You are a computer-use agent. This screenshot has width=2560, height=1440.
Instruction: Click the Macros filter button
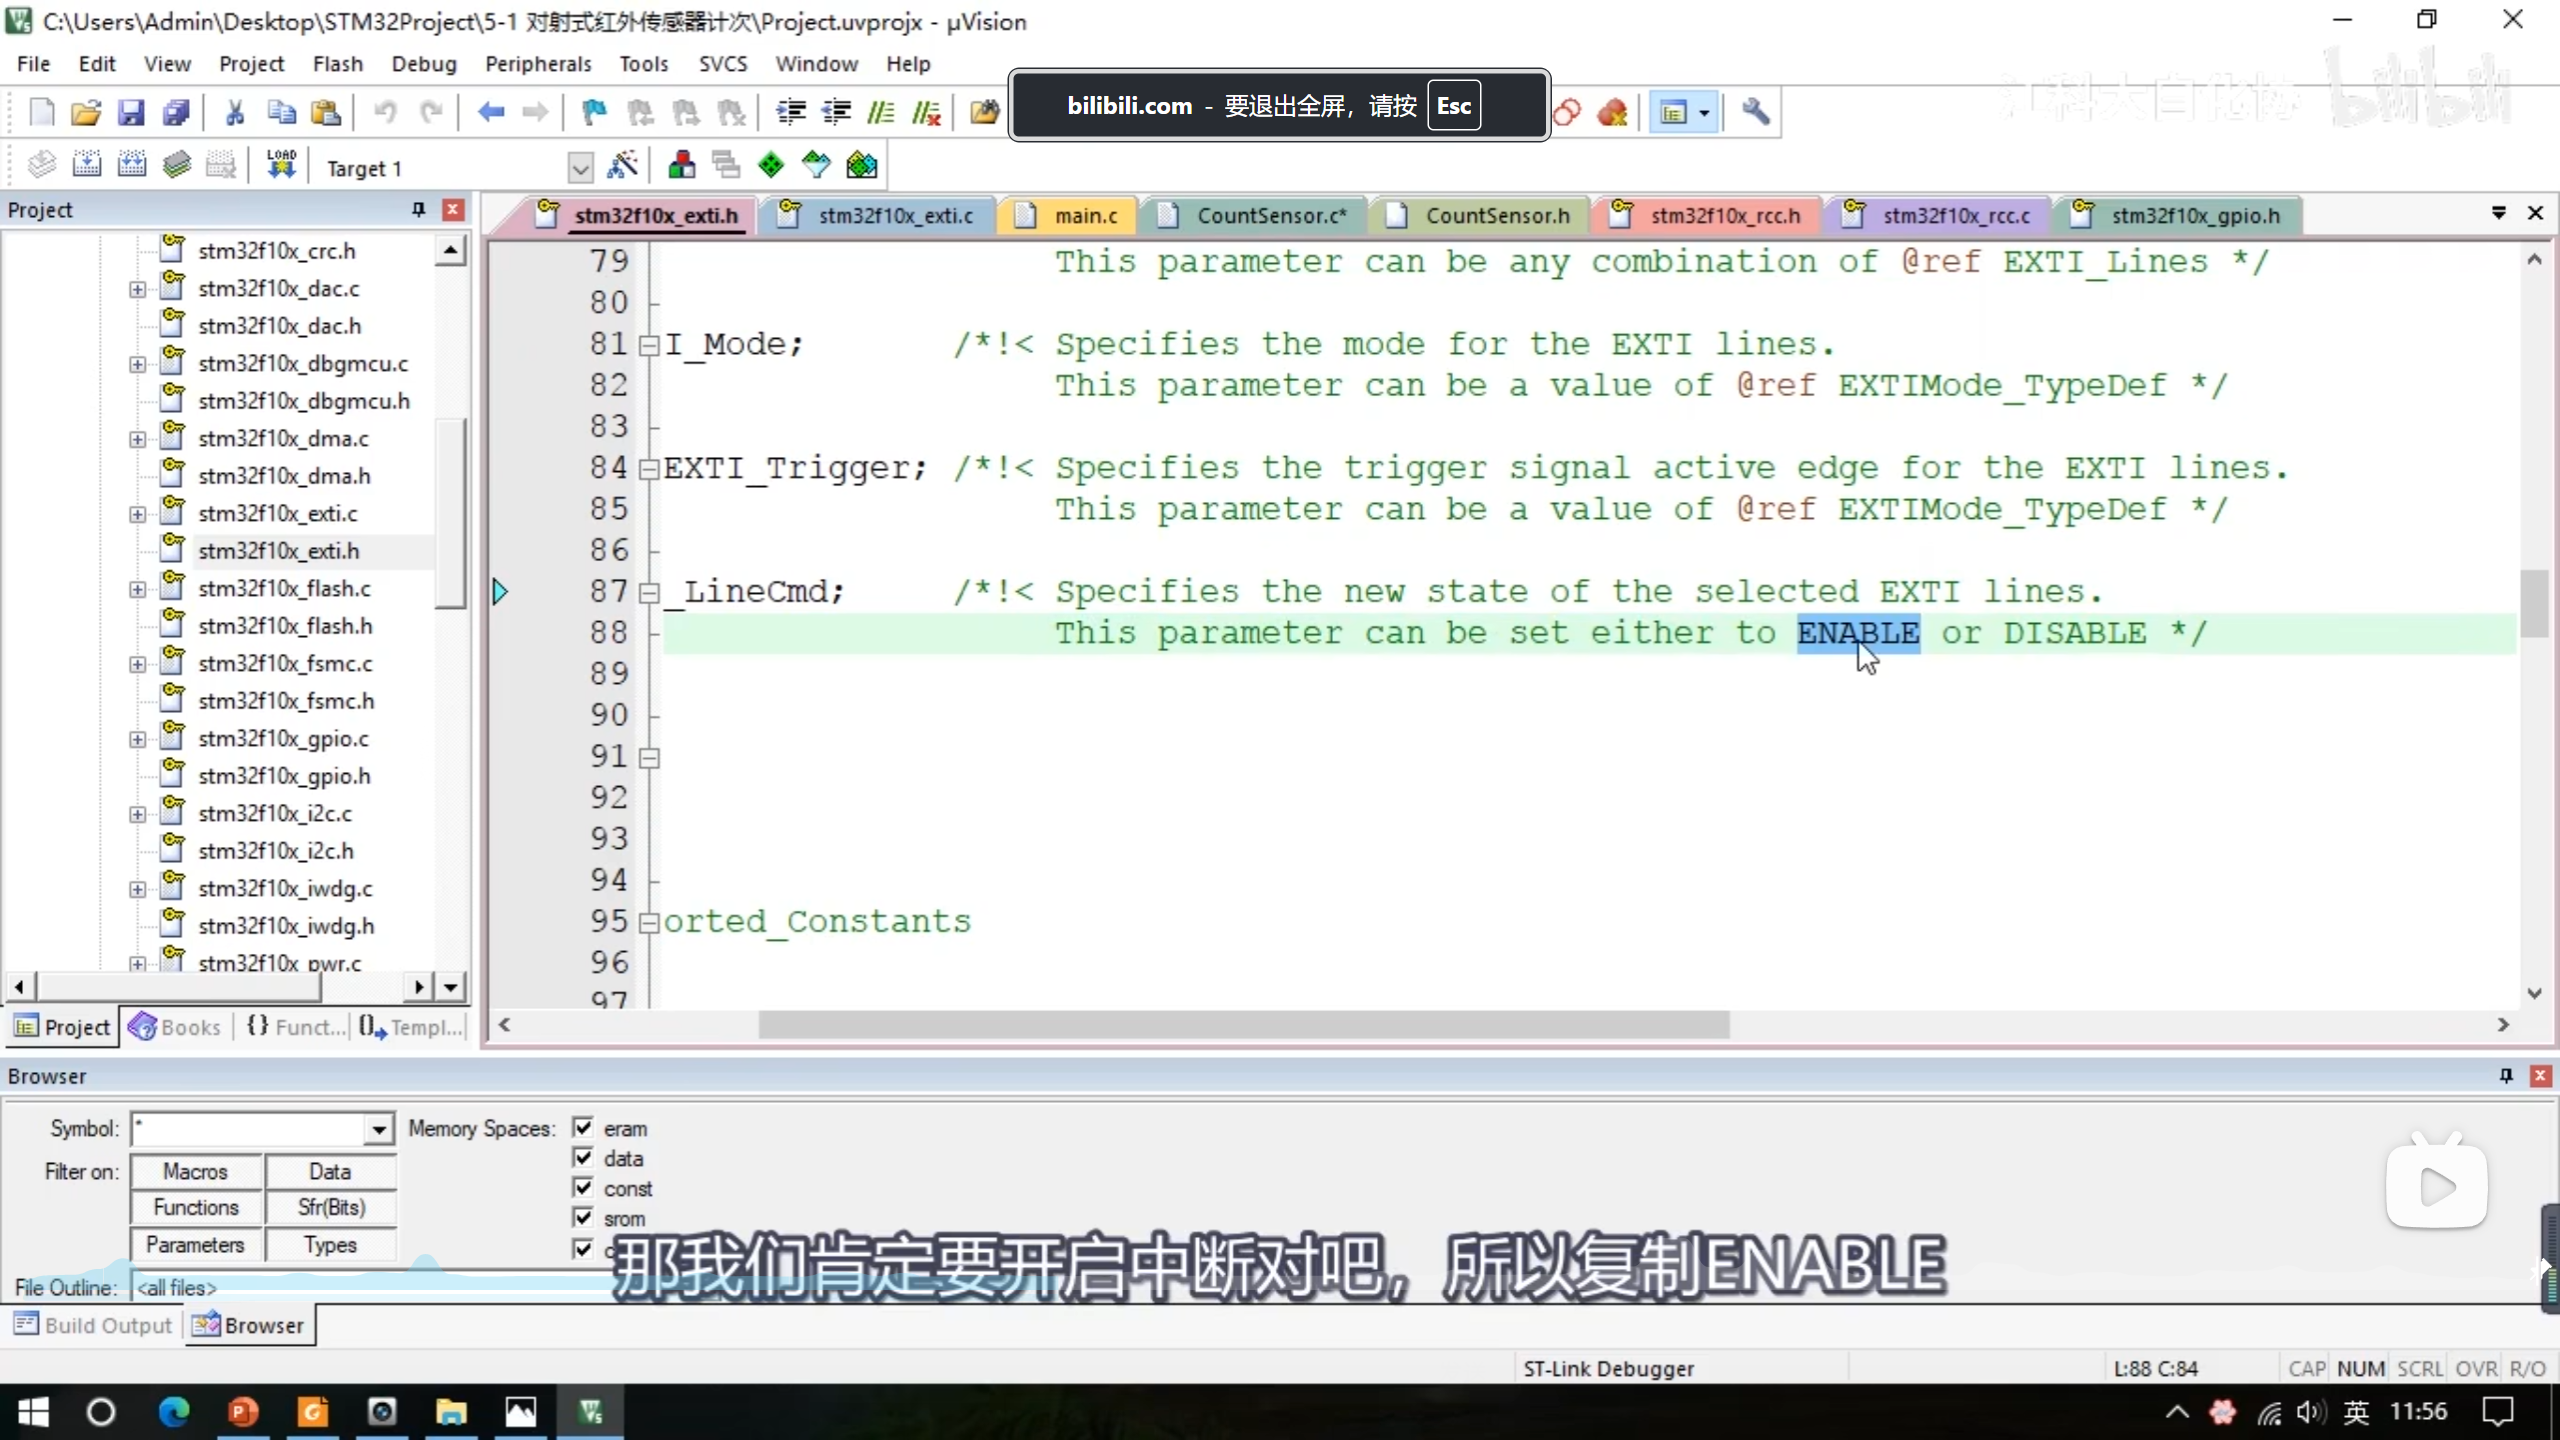point(196,1171)
